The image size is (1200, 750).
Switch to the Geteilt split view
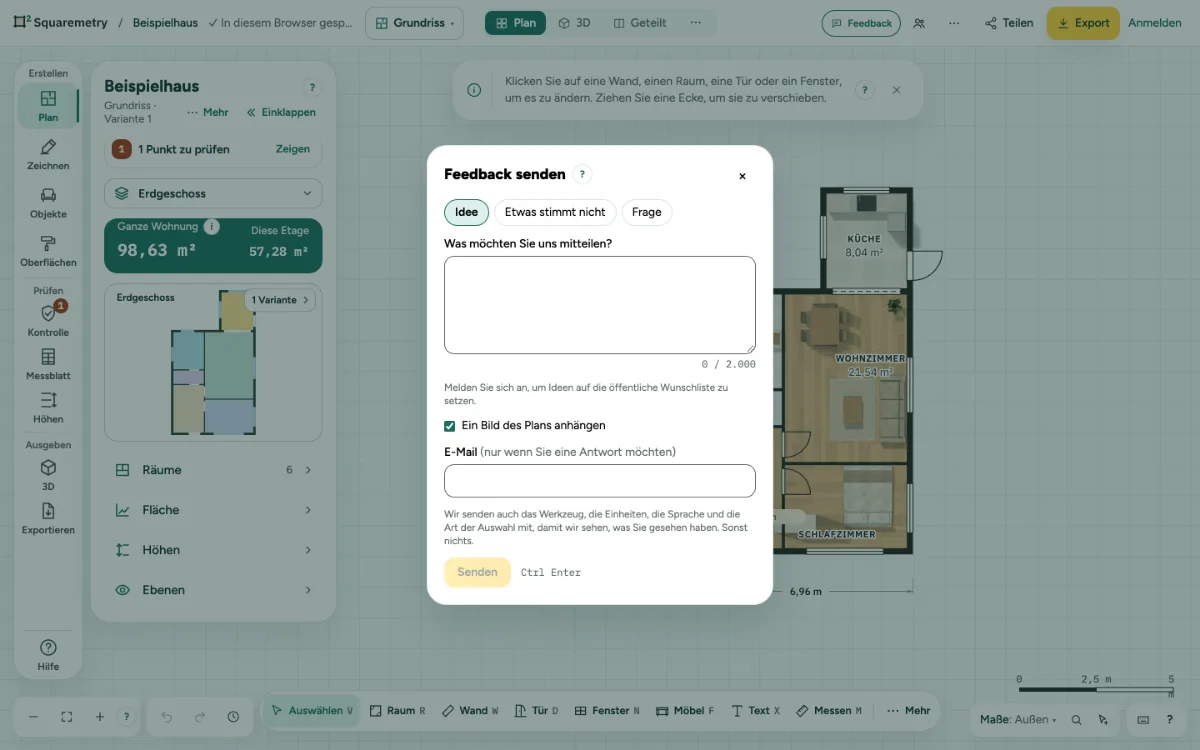pos(640,23)
